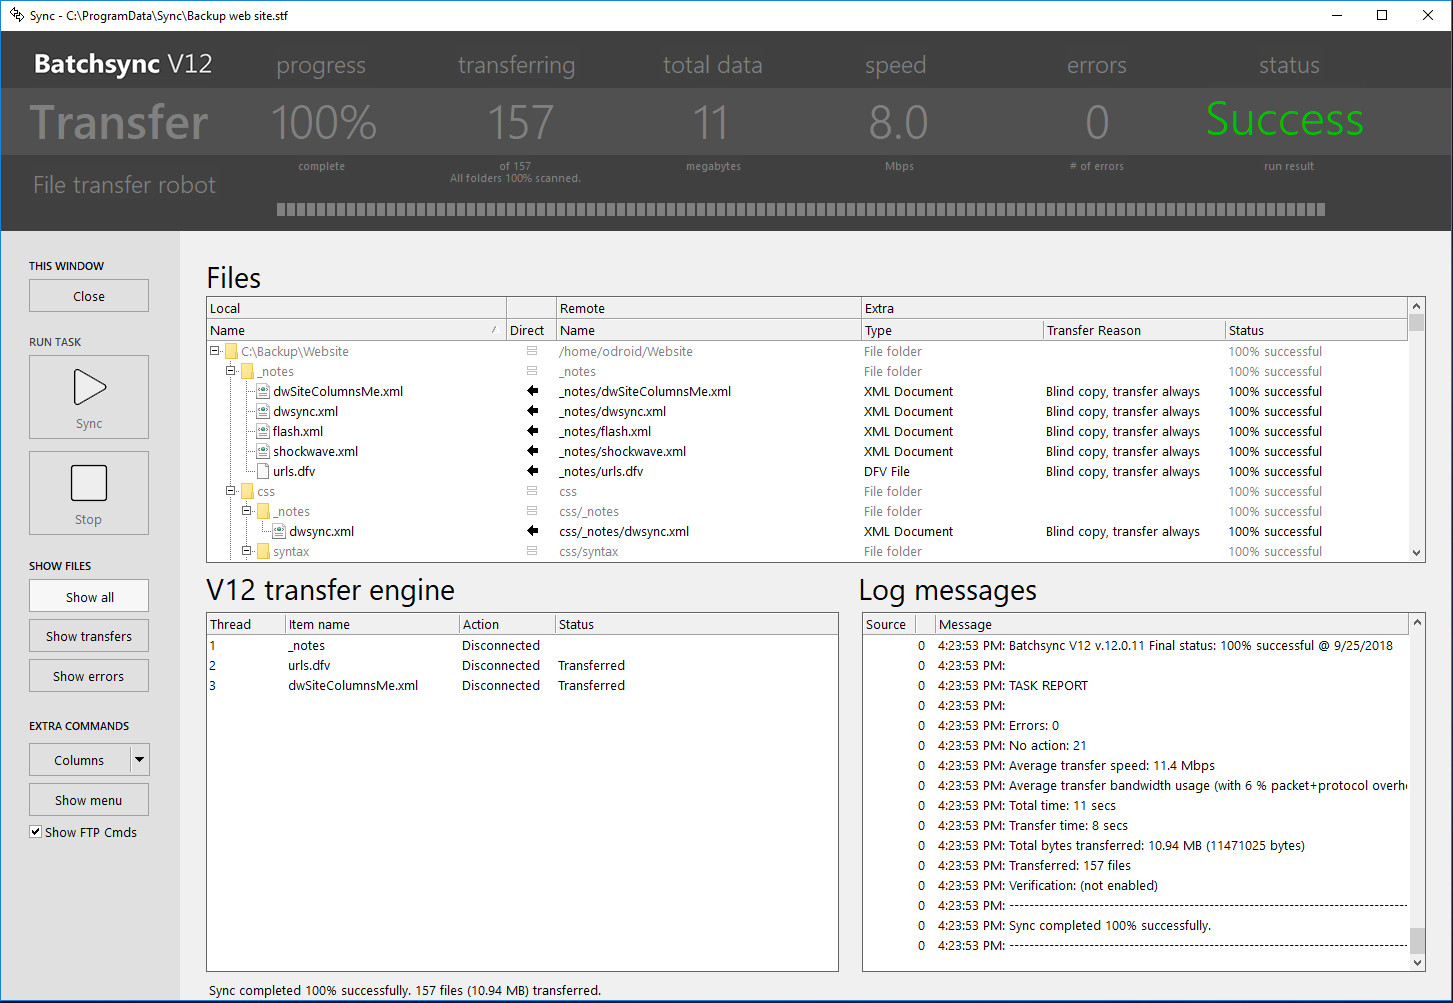The image size is (1453, 1003).
Task: Click the Stop square icon button
Action: point(89,493)
